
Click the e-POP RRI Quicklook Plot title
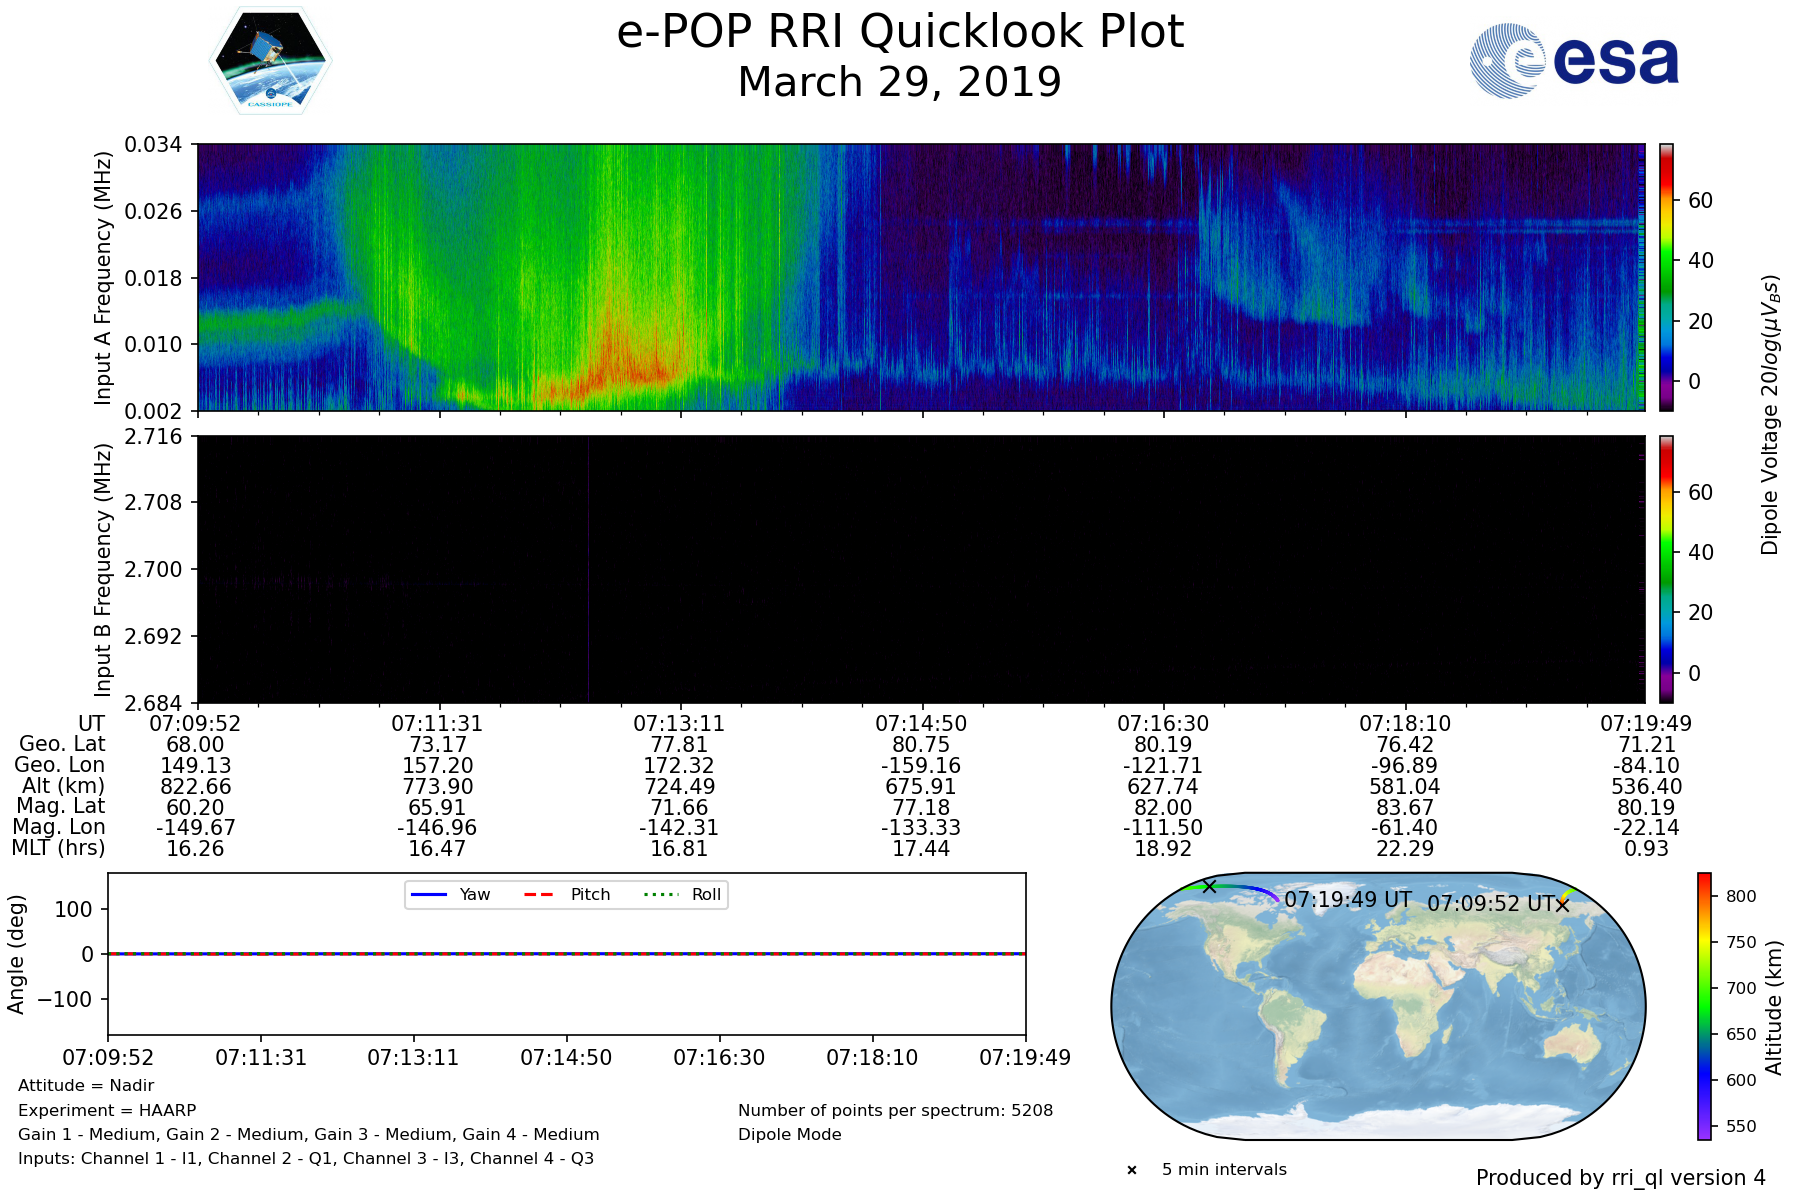click(900, 32)
